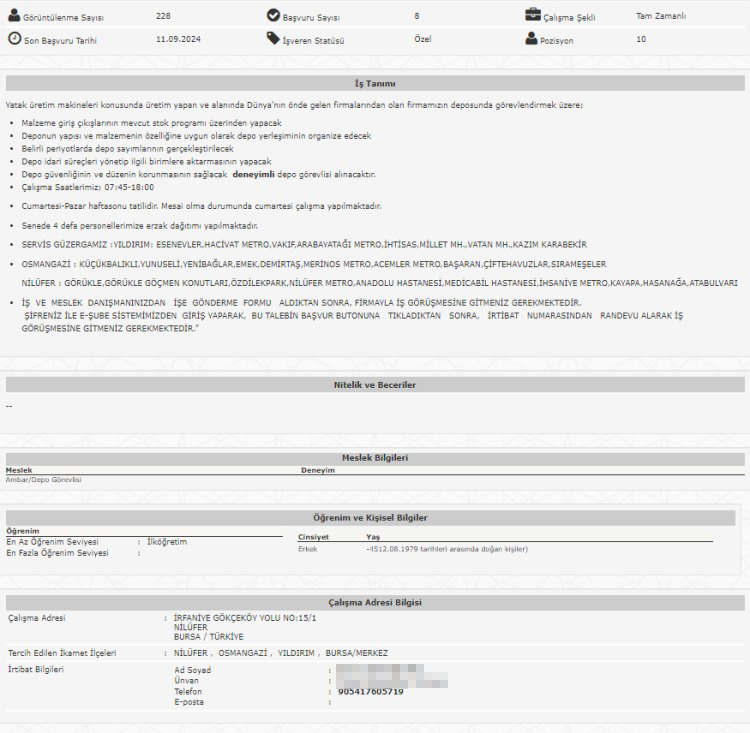This screenshot has height=733, width=750.
Task: Click the Çalışma Şekli briefcase icon
Action: pyautogui.click(x=533, y=16)
